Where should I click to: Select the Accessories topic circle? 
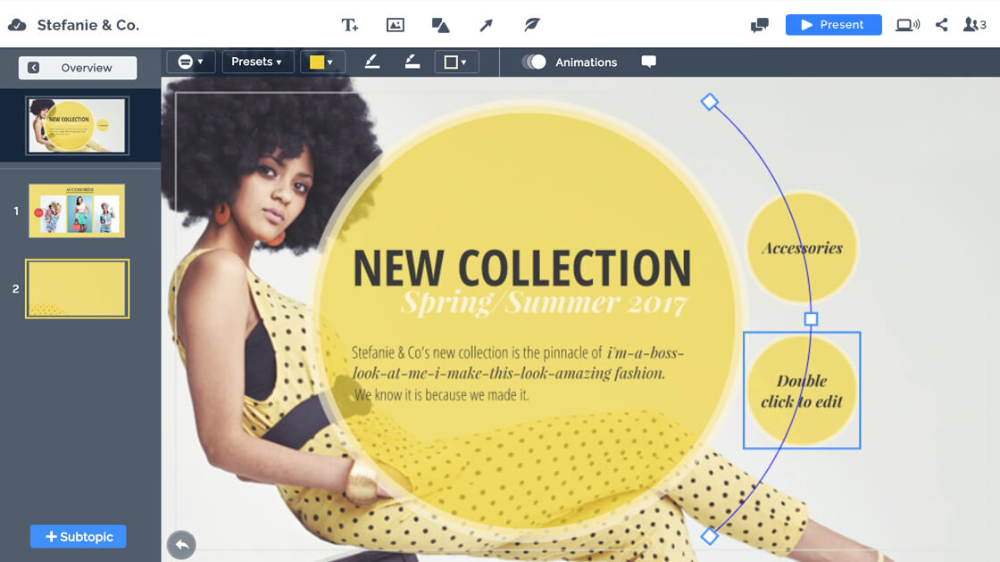[802, 248]
